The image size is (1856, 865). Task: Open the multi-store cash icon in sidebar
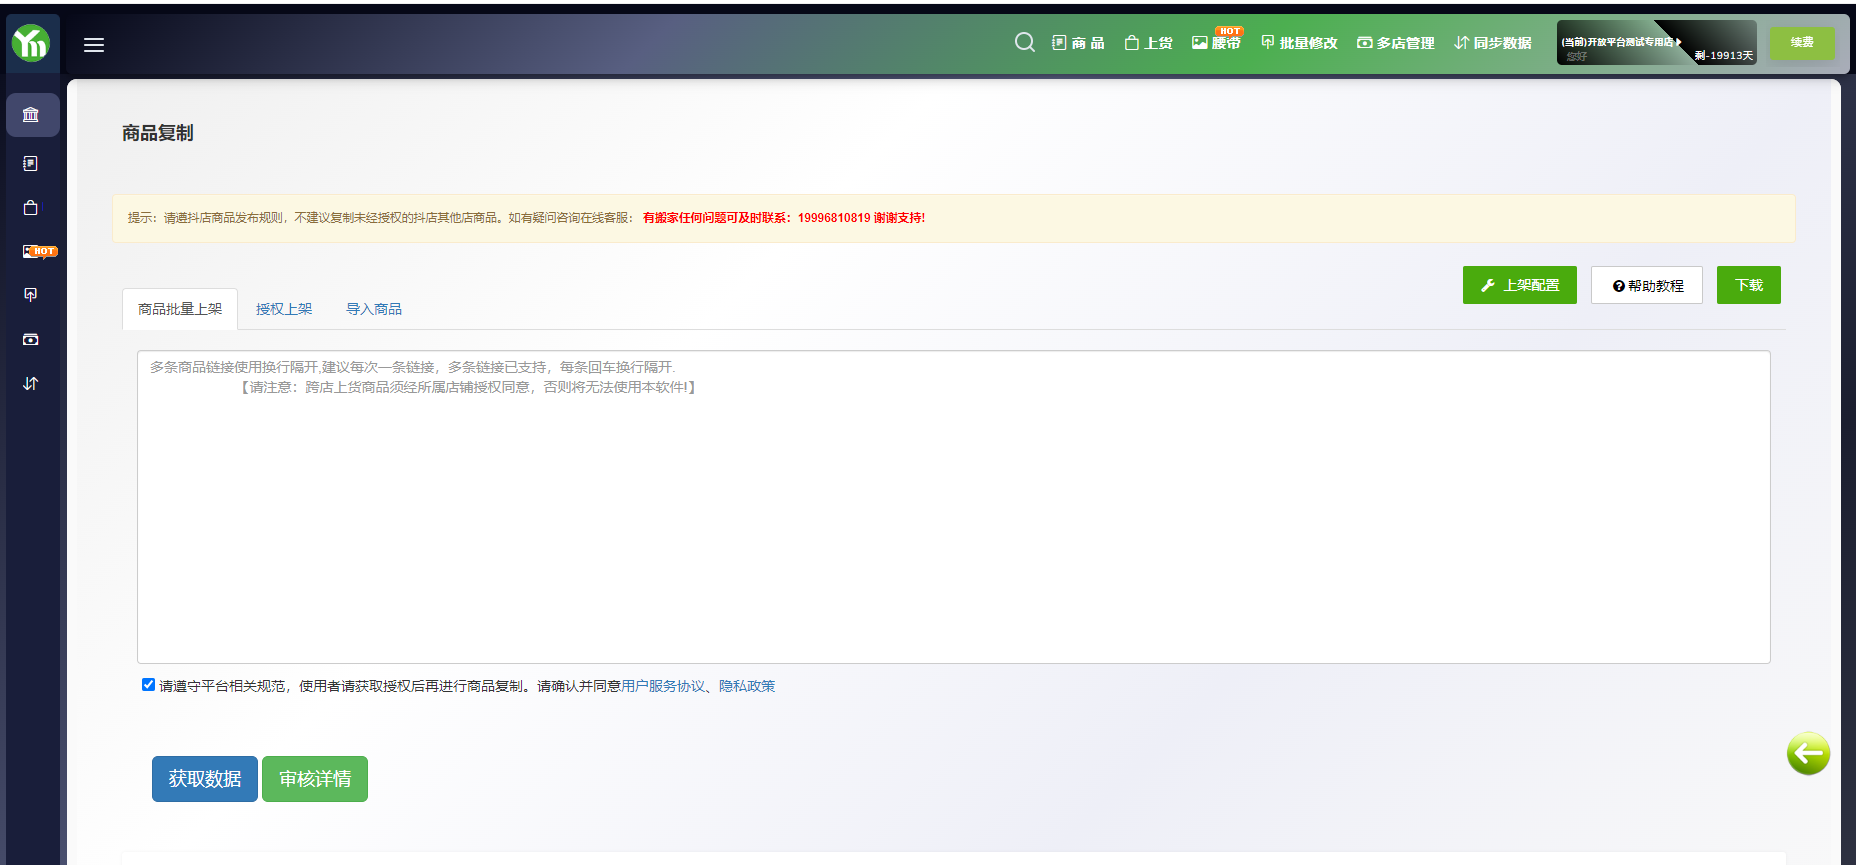pyautogui.click(x=31, y=340)
